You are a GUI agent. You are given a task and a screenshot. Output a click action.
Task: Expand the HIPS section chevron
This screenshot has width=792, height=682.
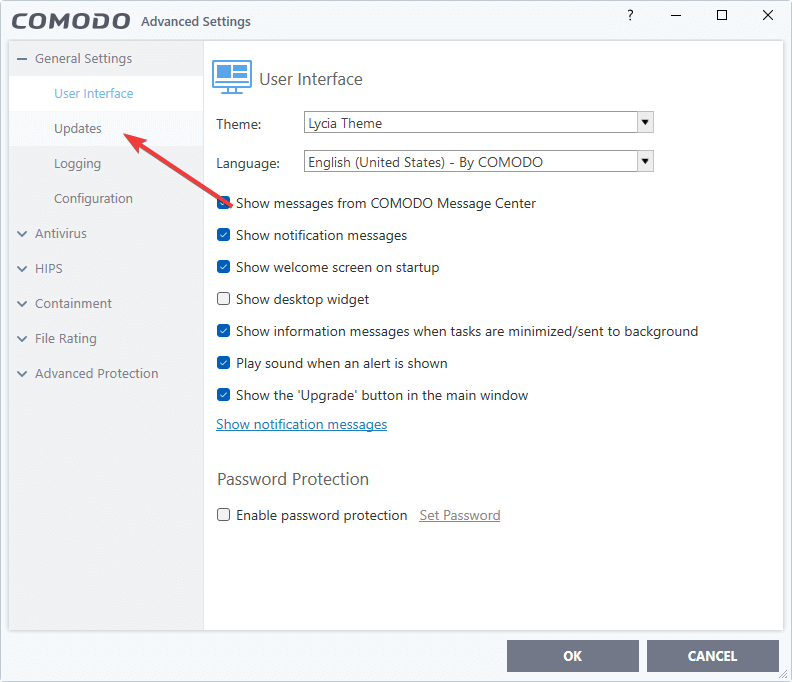[22, 269]
